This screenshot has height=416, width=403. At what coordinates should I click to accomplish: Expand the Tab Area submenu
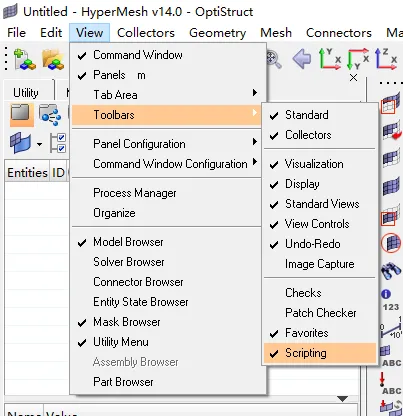click(167, 95)
